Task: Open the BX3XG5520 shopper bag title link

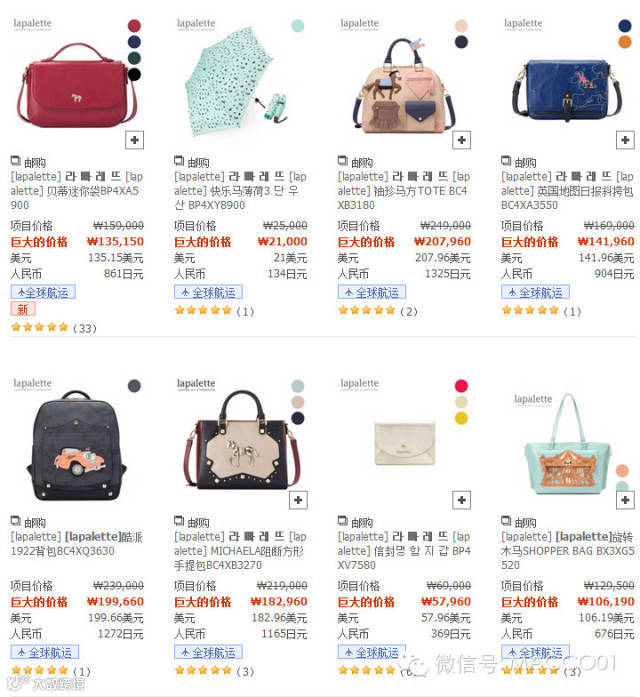Action: pyautogui.click(x=568, y=551)
